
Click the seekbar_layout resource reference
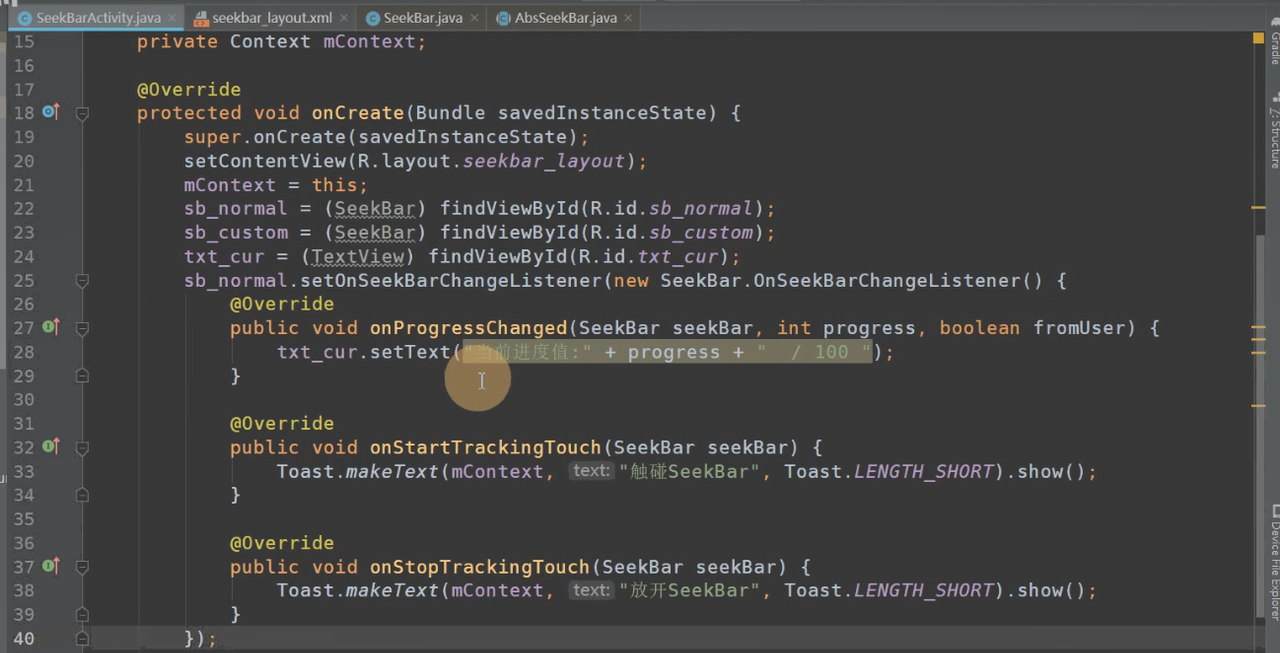(565, 161)
